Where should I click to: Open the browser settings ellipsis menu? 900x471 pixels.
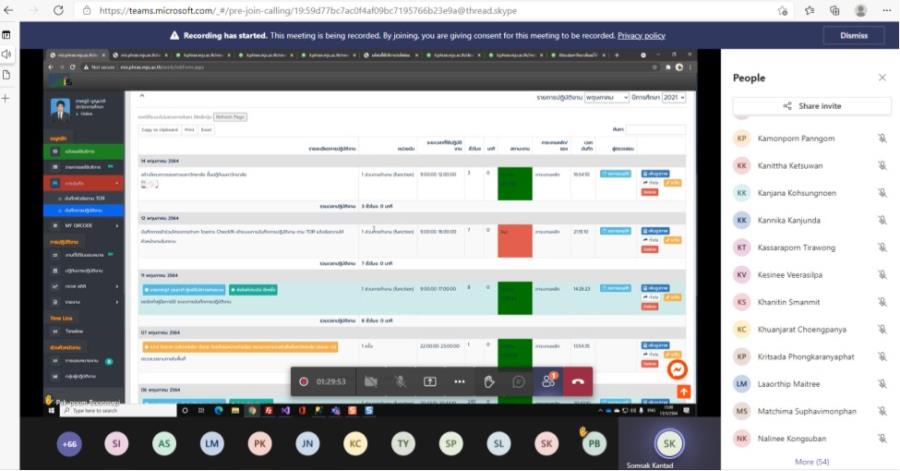click(x=885, y=10)
